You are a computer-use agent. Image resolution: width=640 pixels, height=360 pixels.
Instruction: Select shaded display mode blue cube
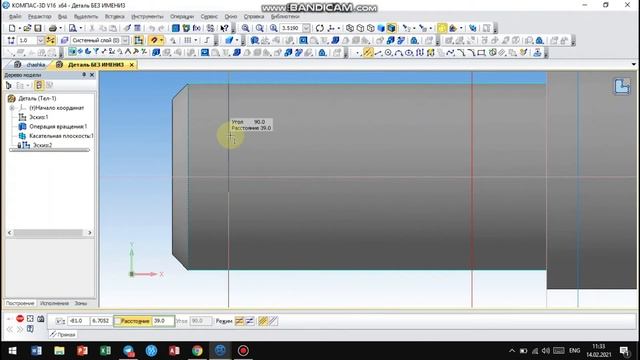coord(381,28)
